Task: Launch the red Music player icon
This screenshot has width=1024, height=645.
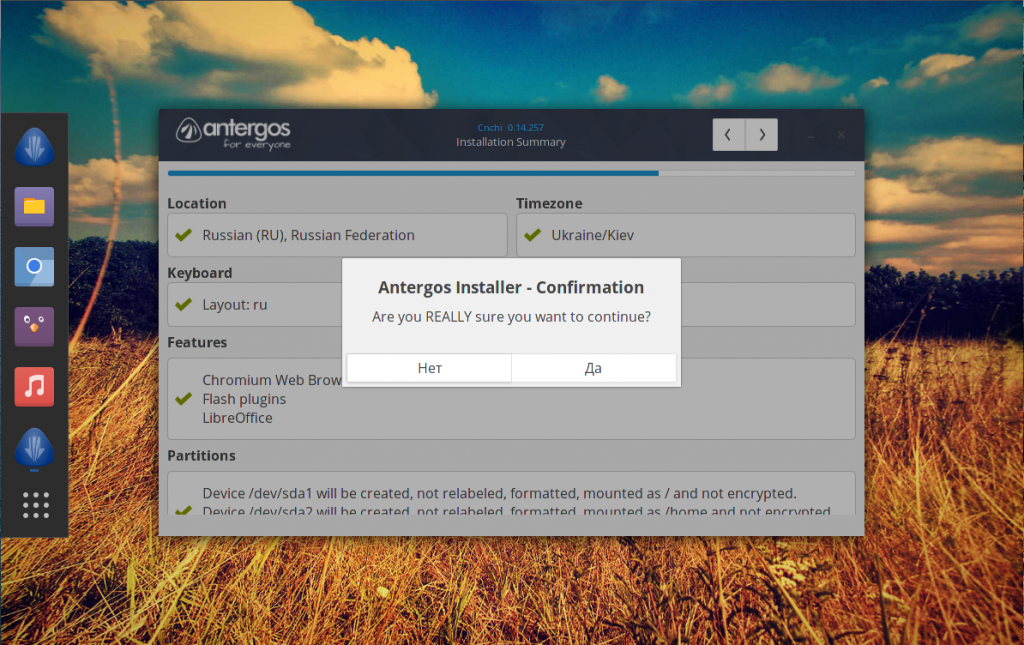Action: pos(34,386)
